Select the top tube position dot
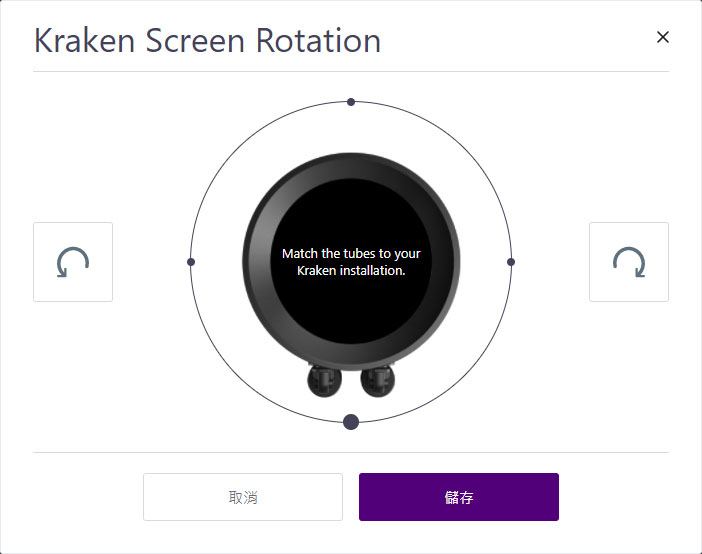702x554 pixels. coord(351,102)
